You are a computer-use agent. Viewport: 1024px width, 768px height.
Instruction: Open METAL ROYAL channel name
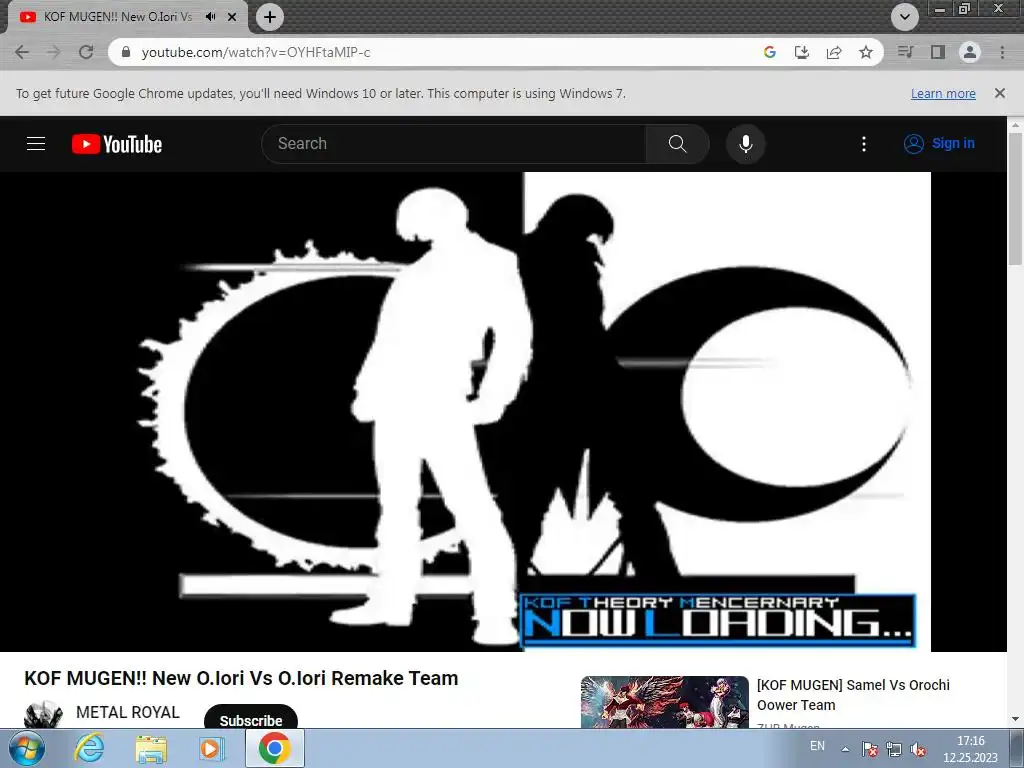tap(128, 712)
